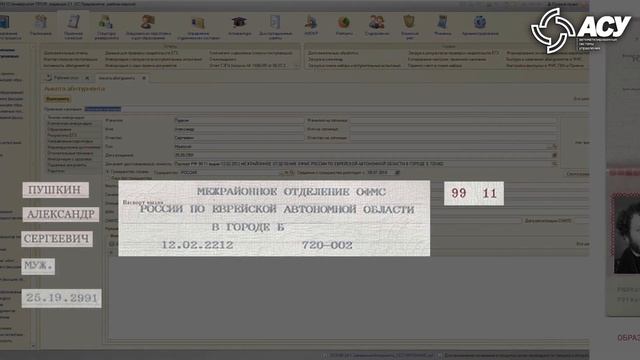Select Поданные документы in form sidebar

click(67, 165)
